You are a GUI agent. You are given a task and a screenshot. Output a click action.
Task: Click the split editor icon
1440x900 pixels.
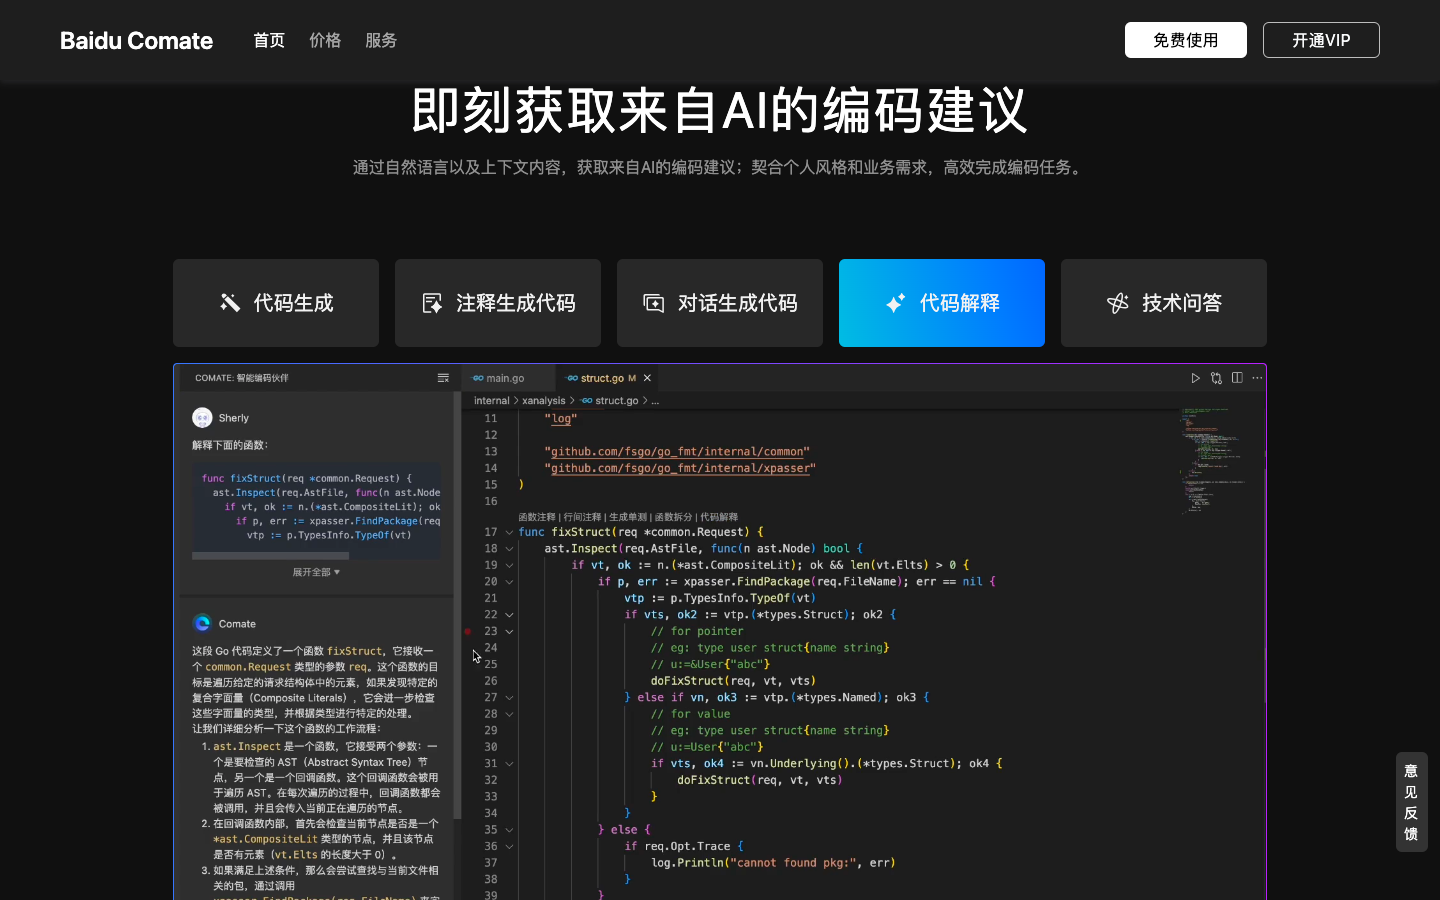(1237, 378)
